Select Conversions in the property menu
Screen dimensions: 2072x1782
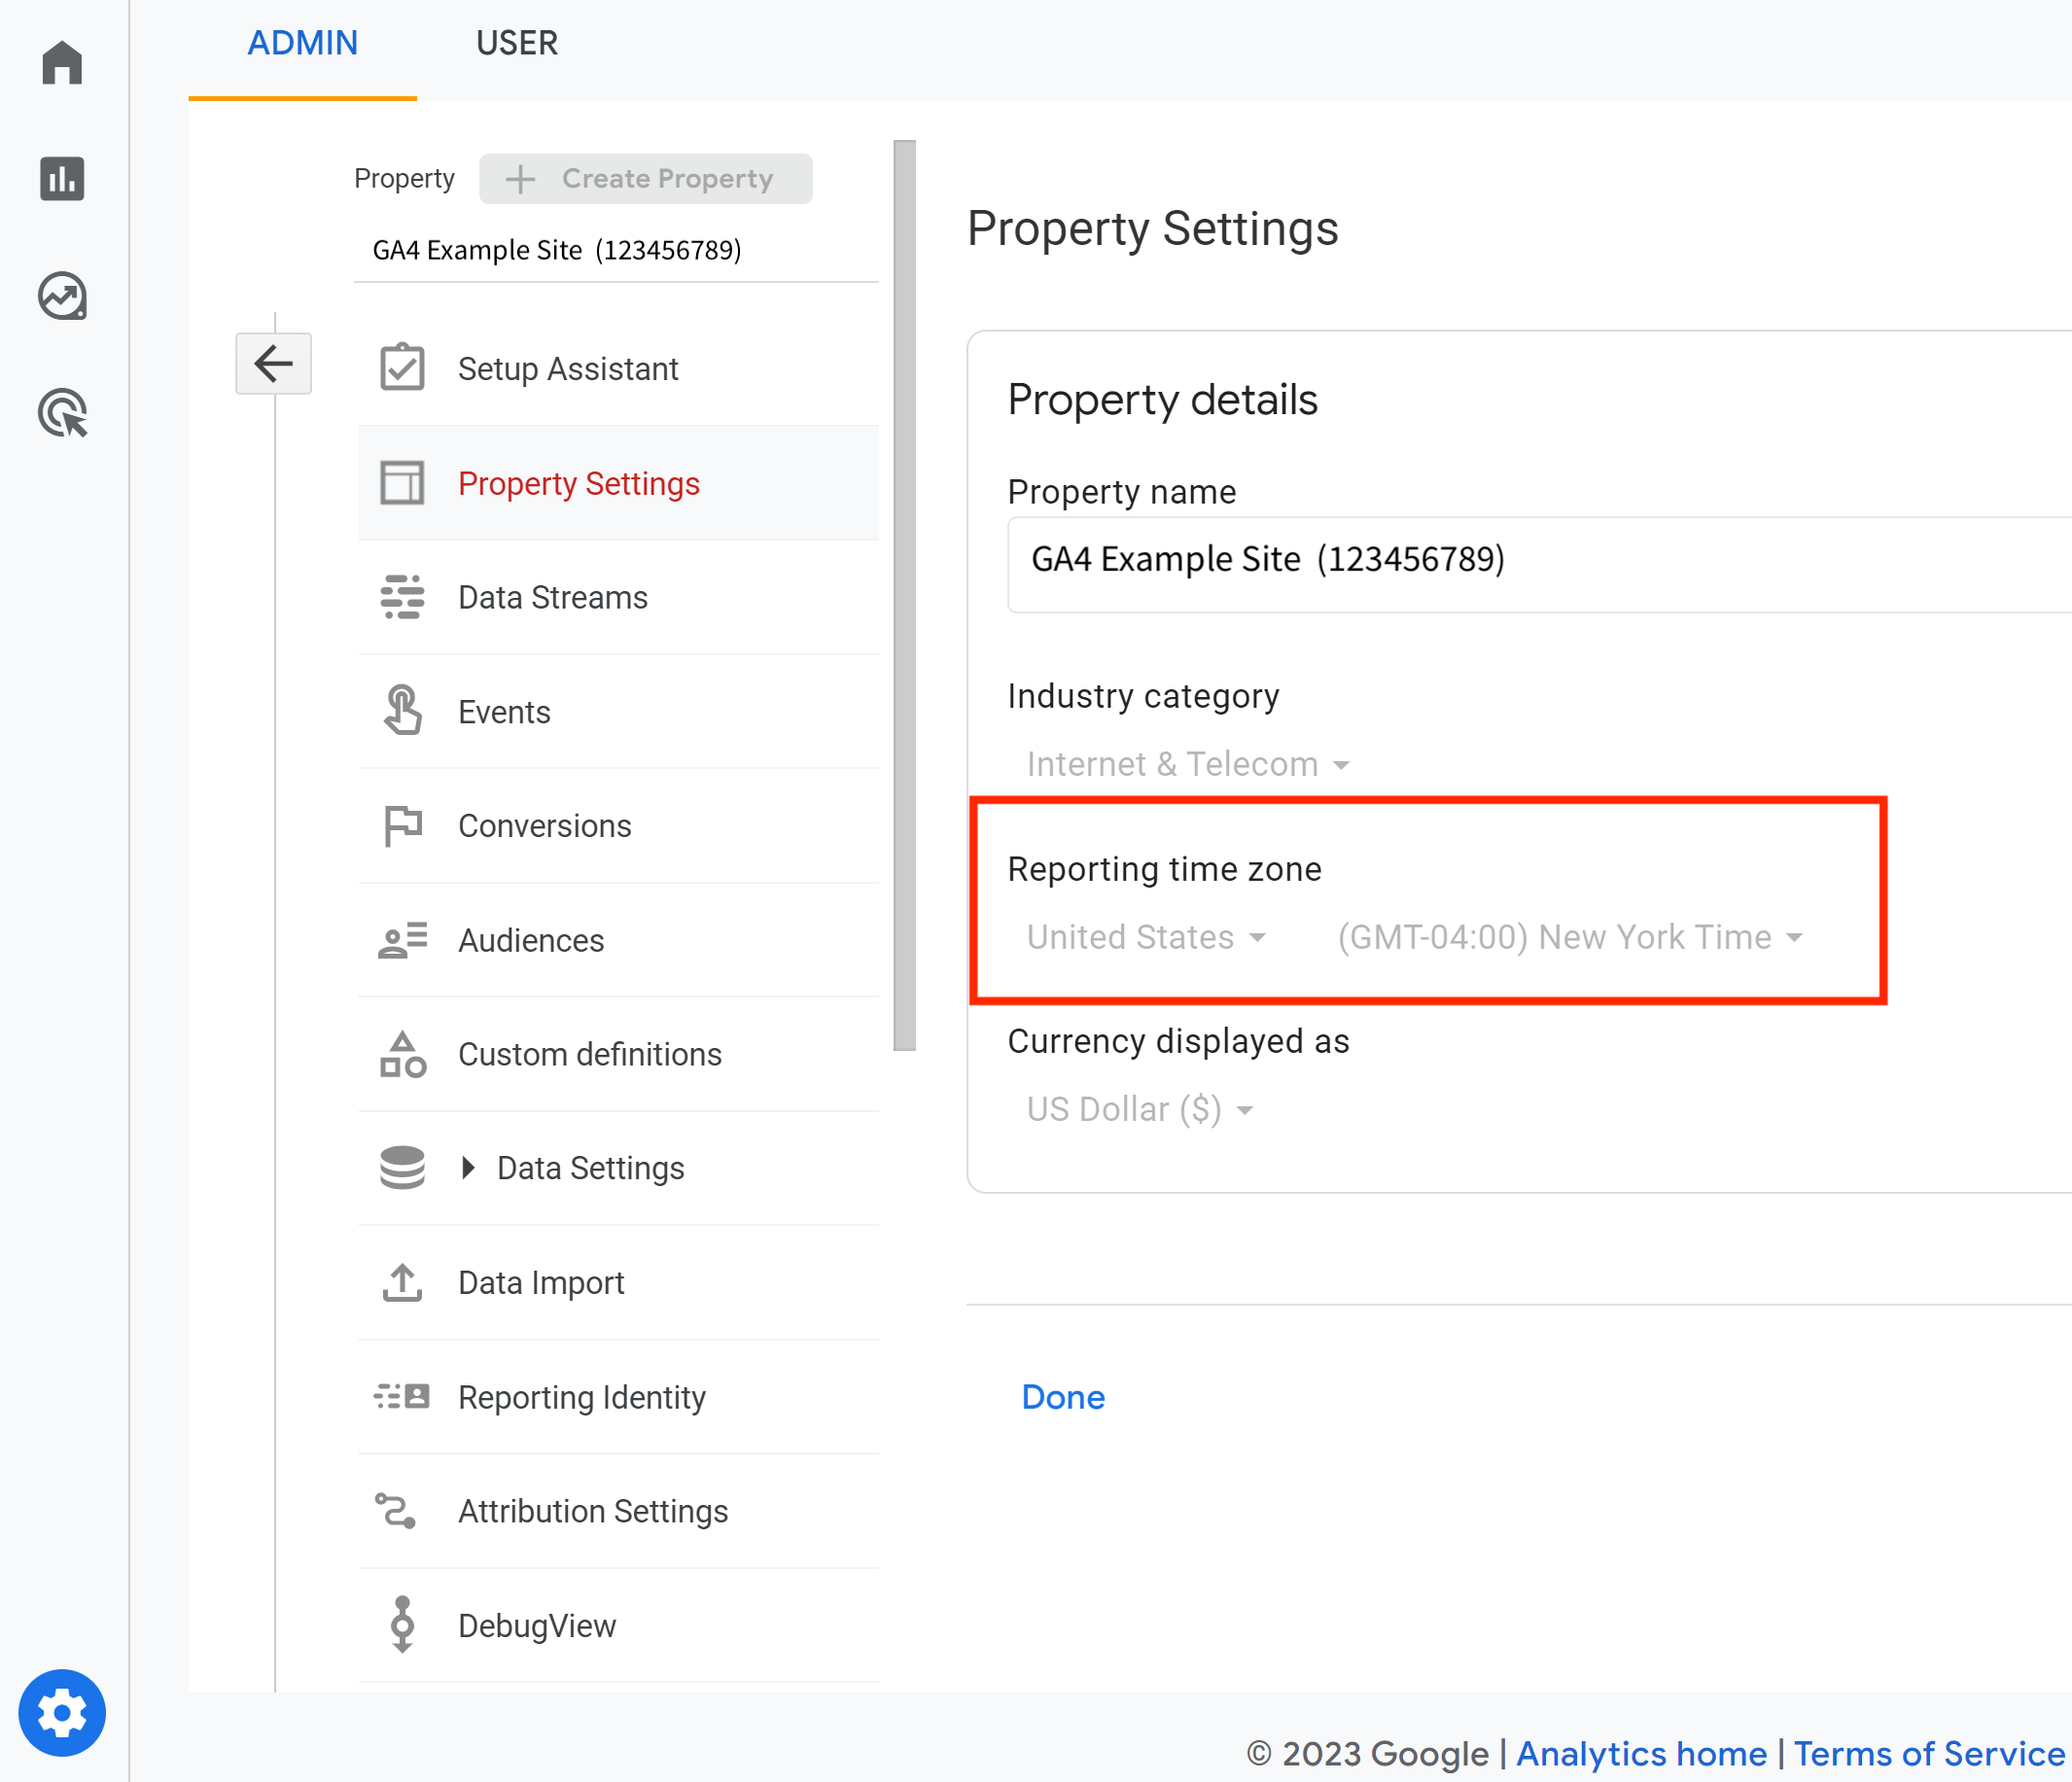[x=544, y=826]
